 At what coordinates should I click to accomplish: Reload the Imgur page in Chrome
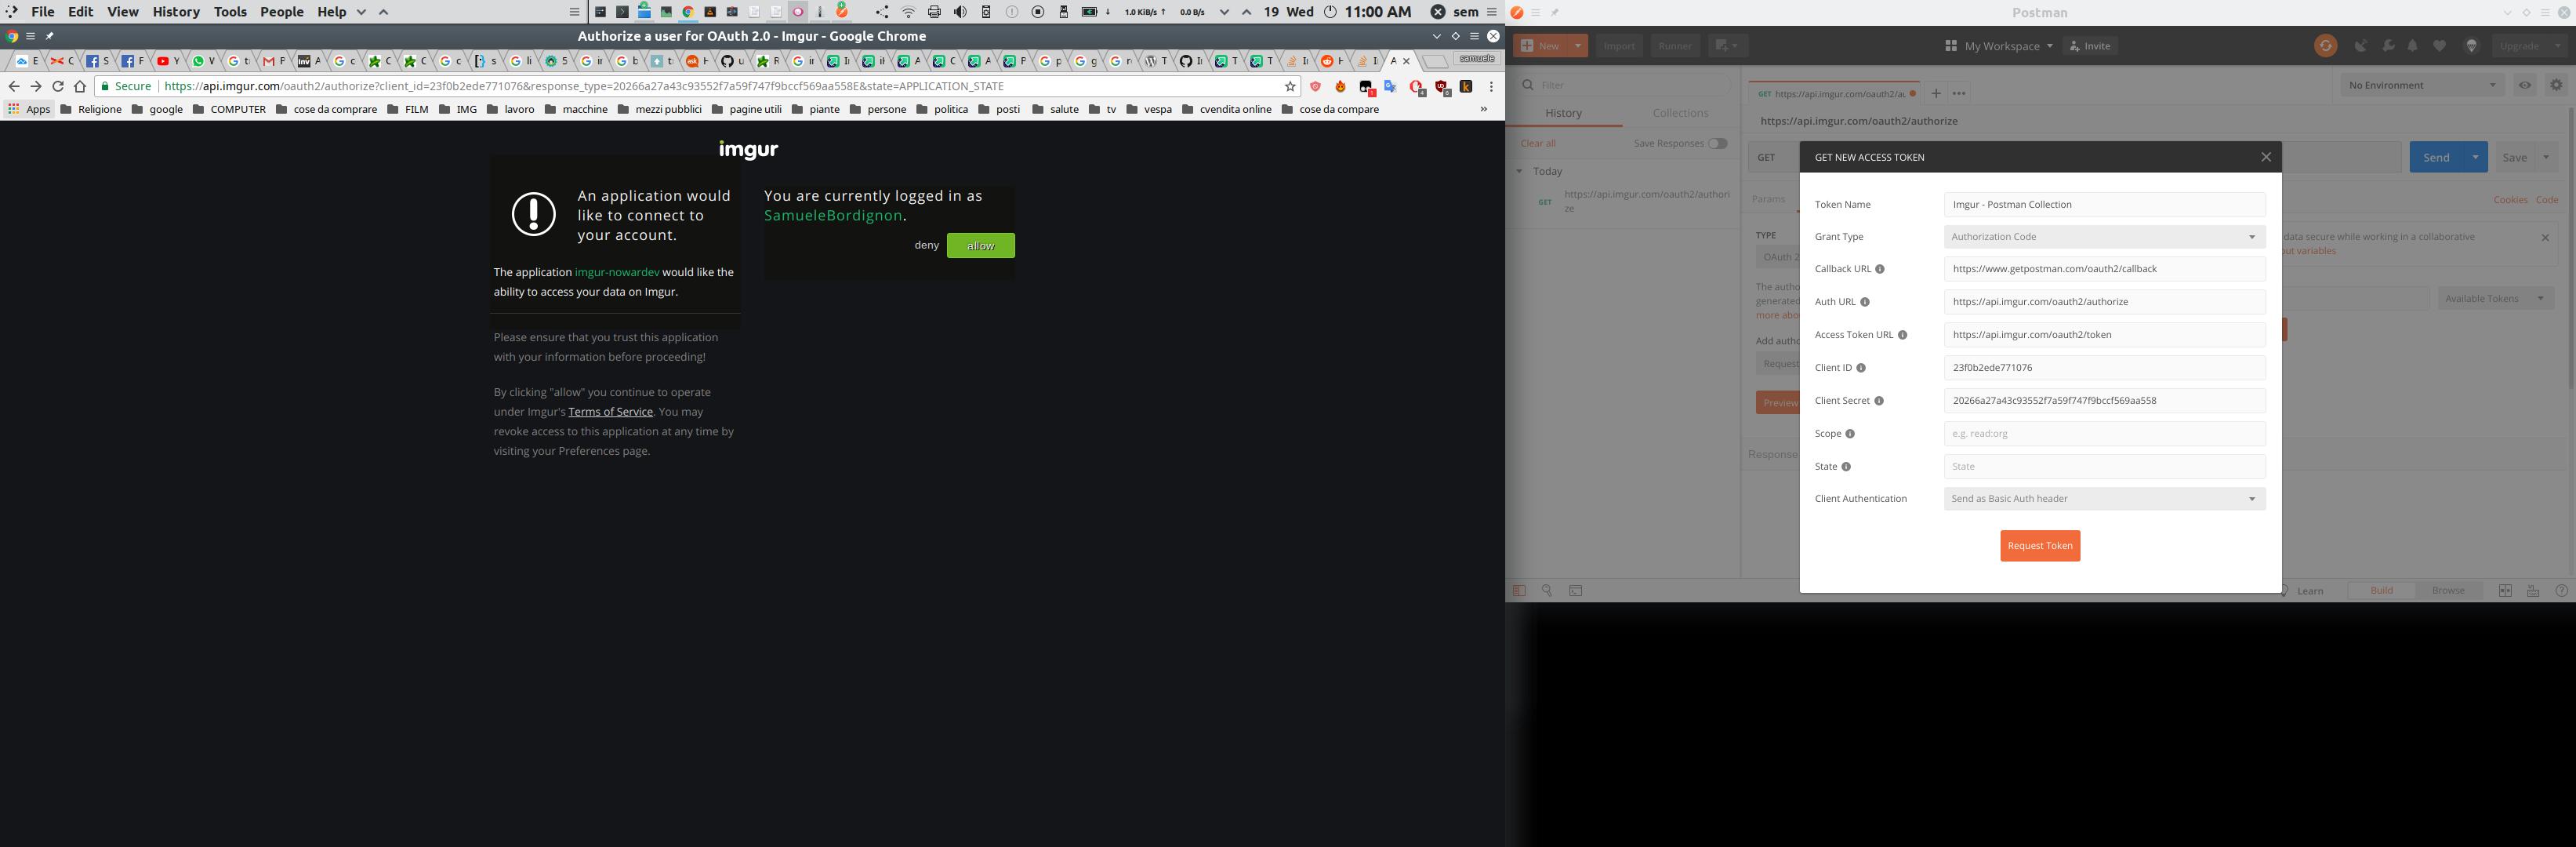pos(58,87)
